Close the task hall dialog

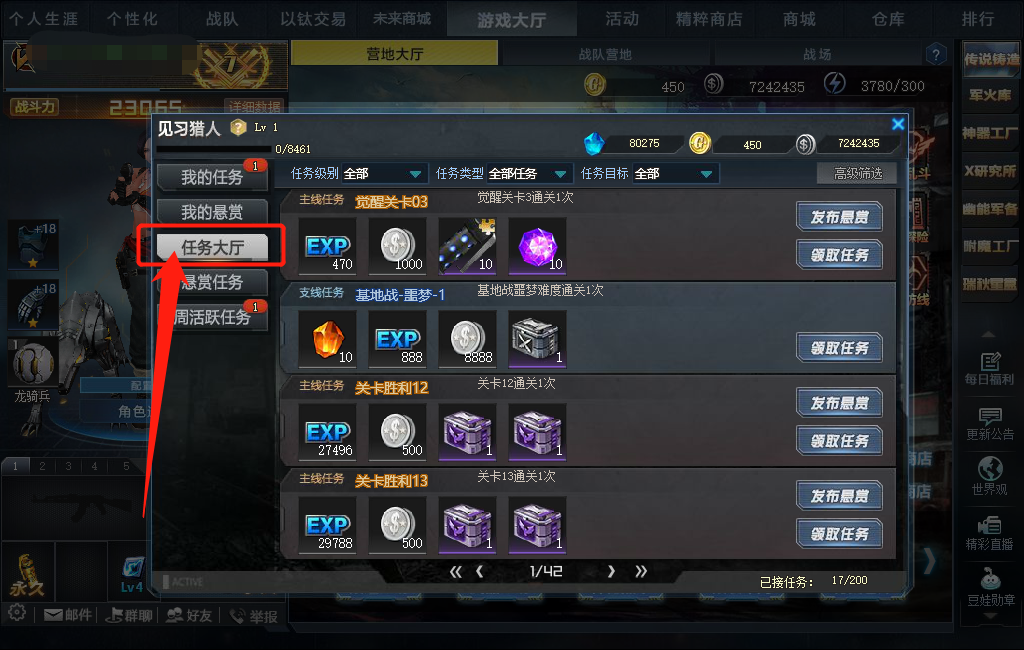tap(898, 124)
